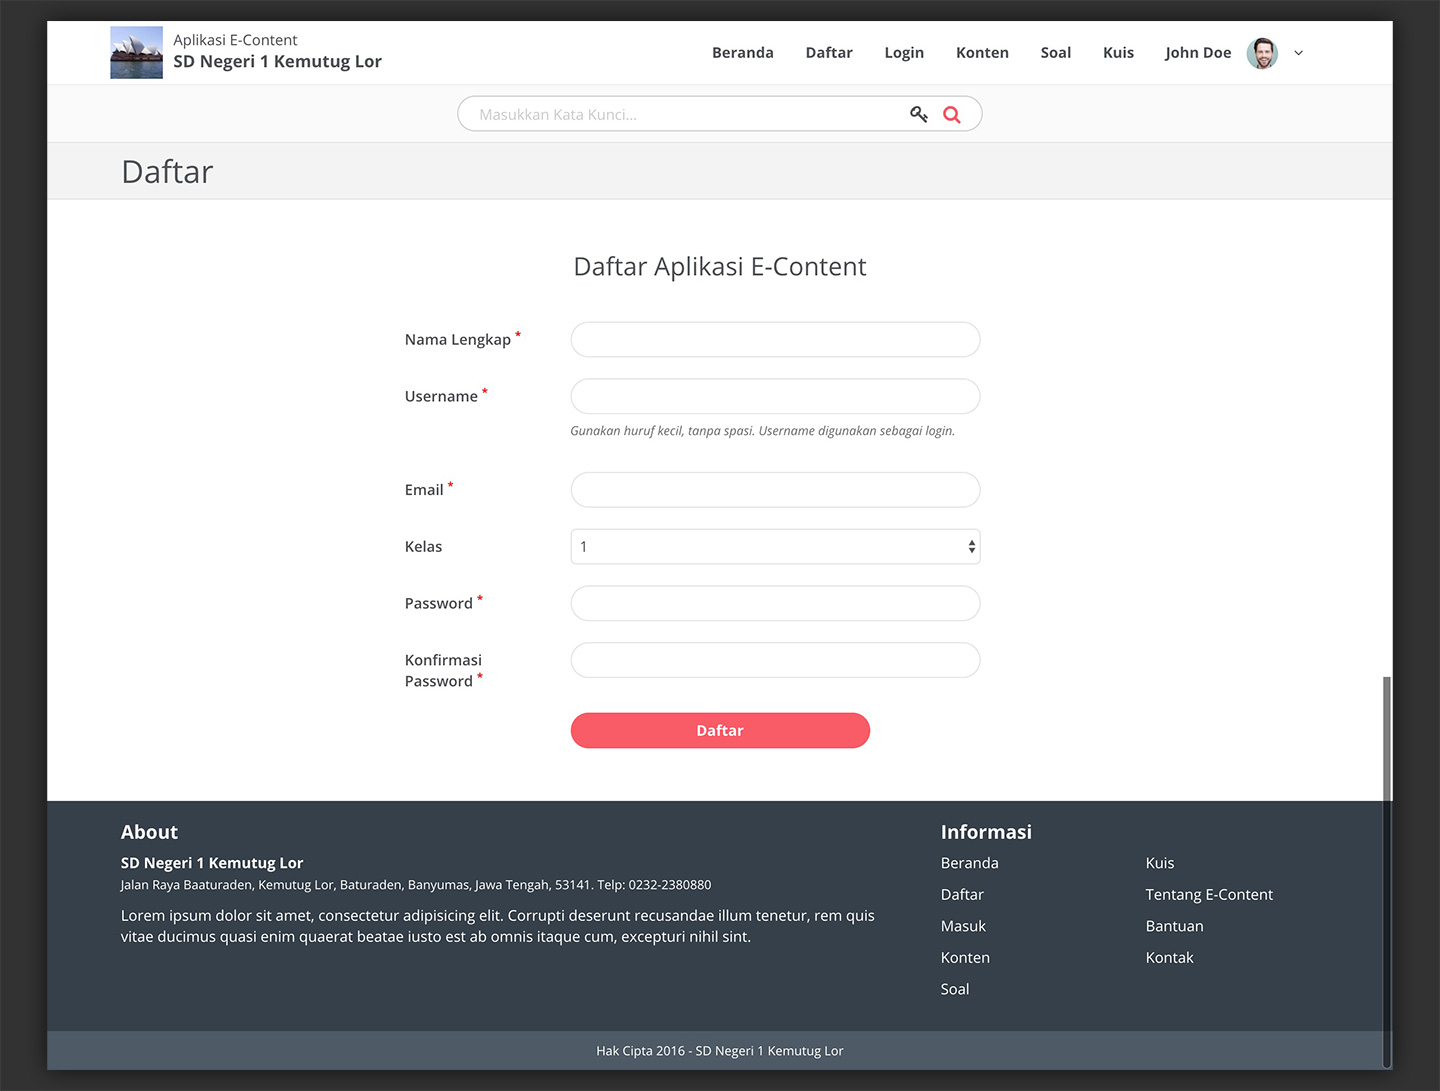This screenshot has height=1091, width=1440.
Task: Focus the Email input field
Action: point(775,490)
